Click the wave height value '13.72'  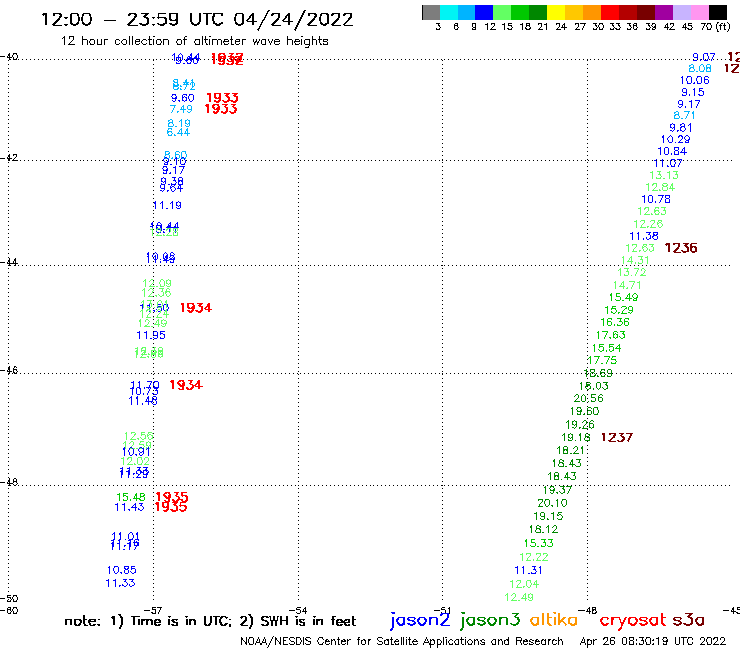[x=631, y=272]
